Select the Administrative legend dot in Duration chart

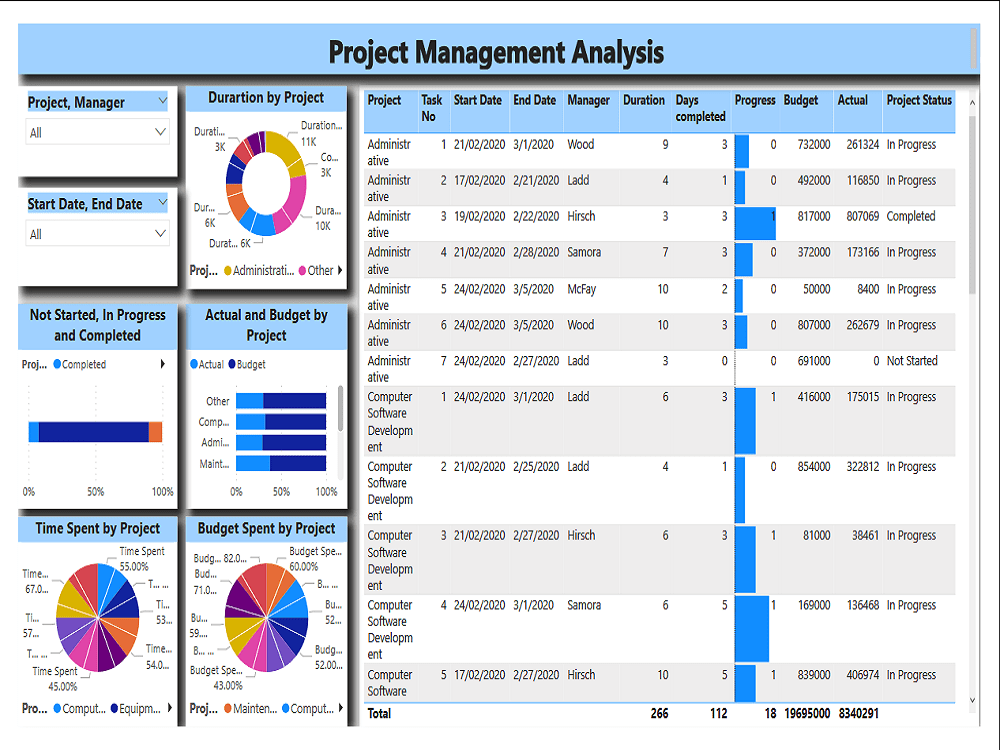[x=227, y=268]
